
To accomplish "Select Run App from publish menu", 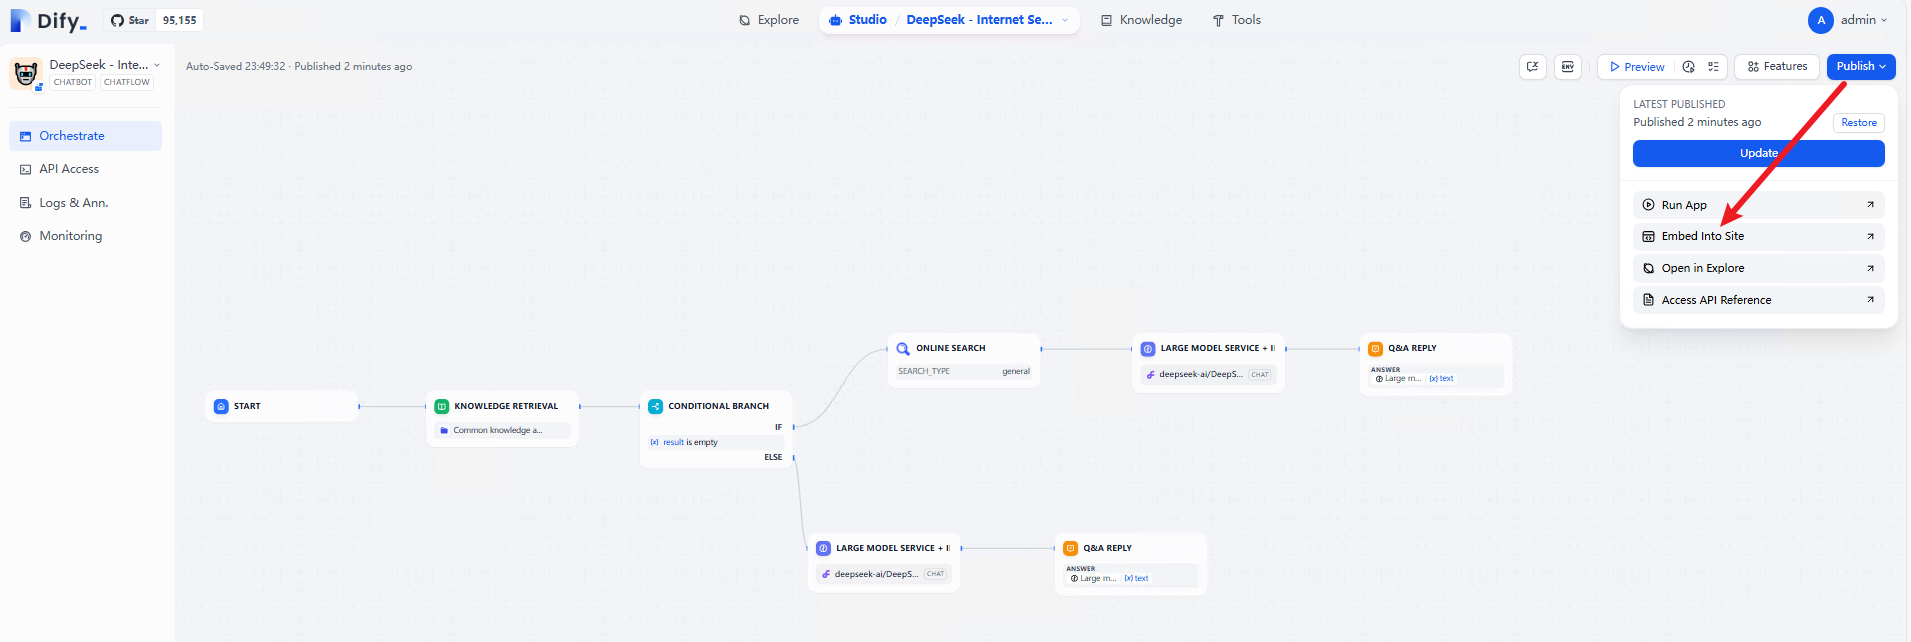I will 1758,205.
